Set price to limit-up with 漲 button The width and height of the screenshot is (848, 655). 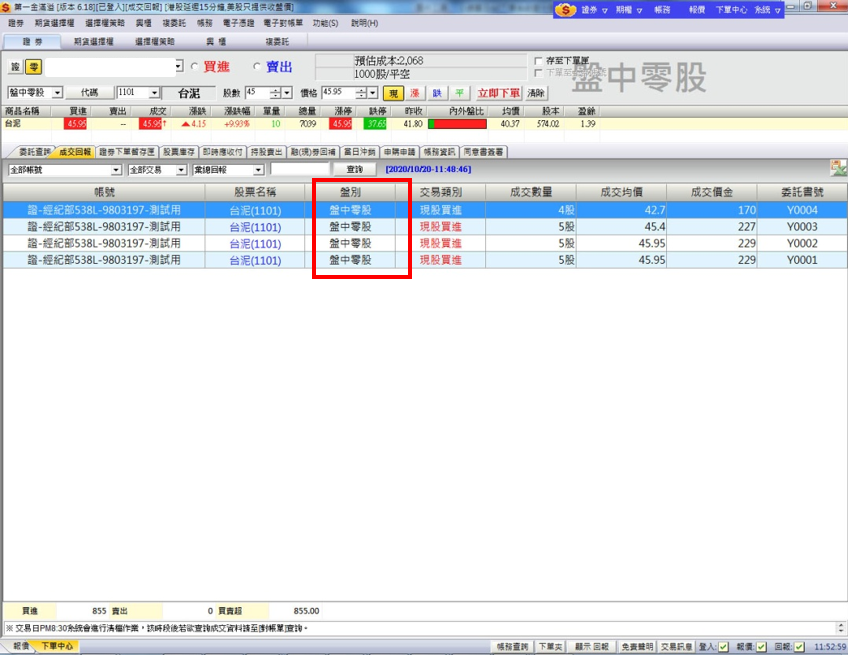[x=416, y=93]
